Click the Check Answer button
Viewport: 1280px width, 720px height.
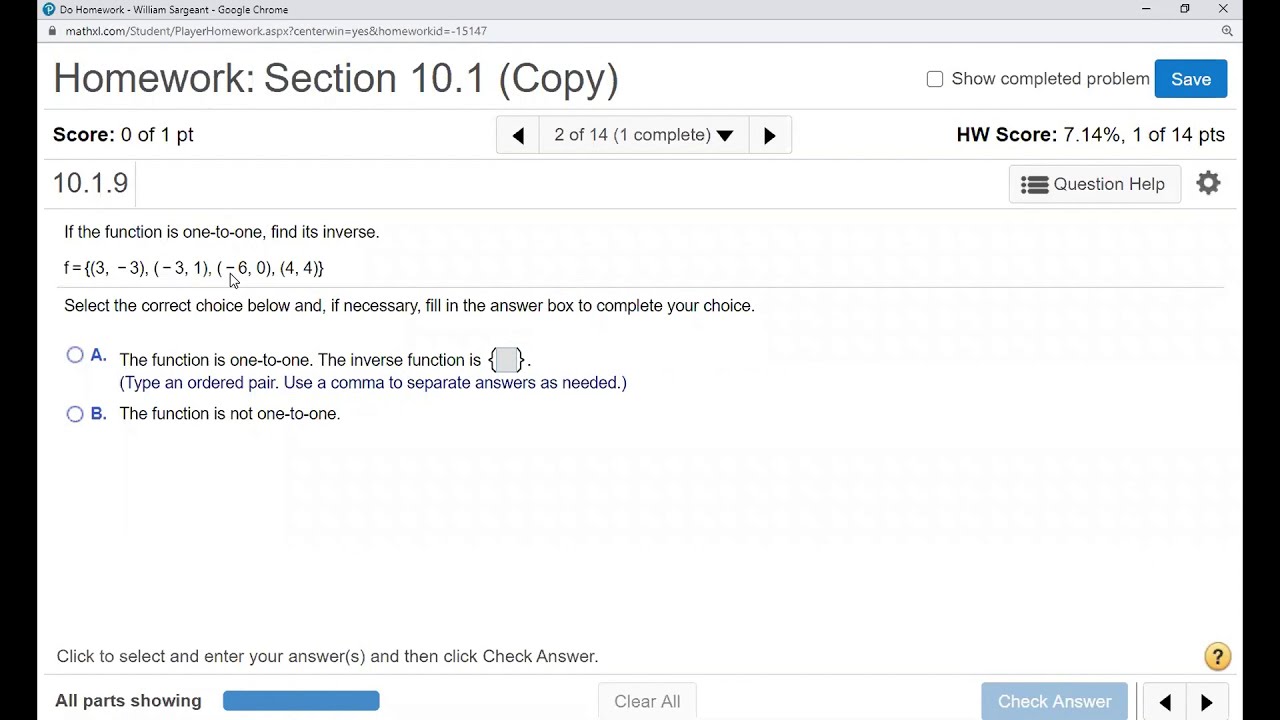coord(1054,702)
